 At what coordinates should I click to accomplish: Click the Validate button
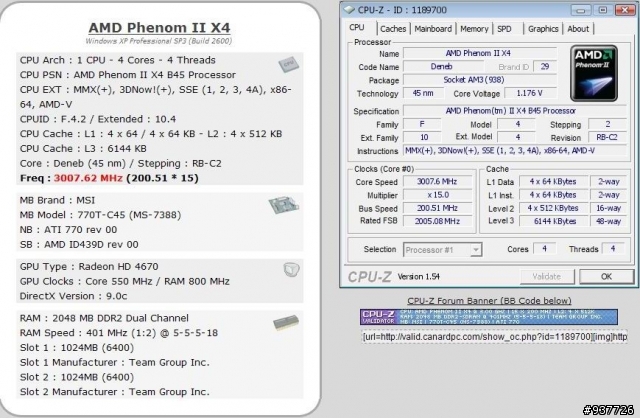[547, 277]
